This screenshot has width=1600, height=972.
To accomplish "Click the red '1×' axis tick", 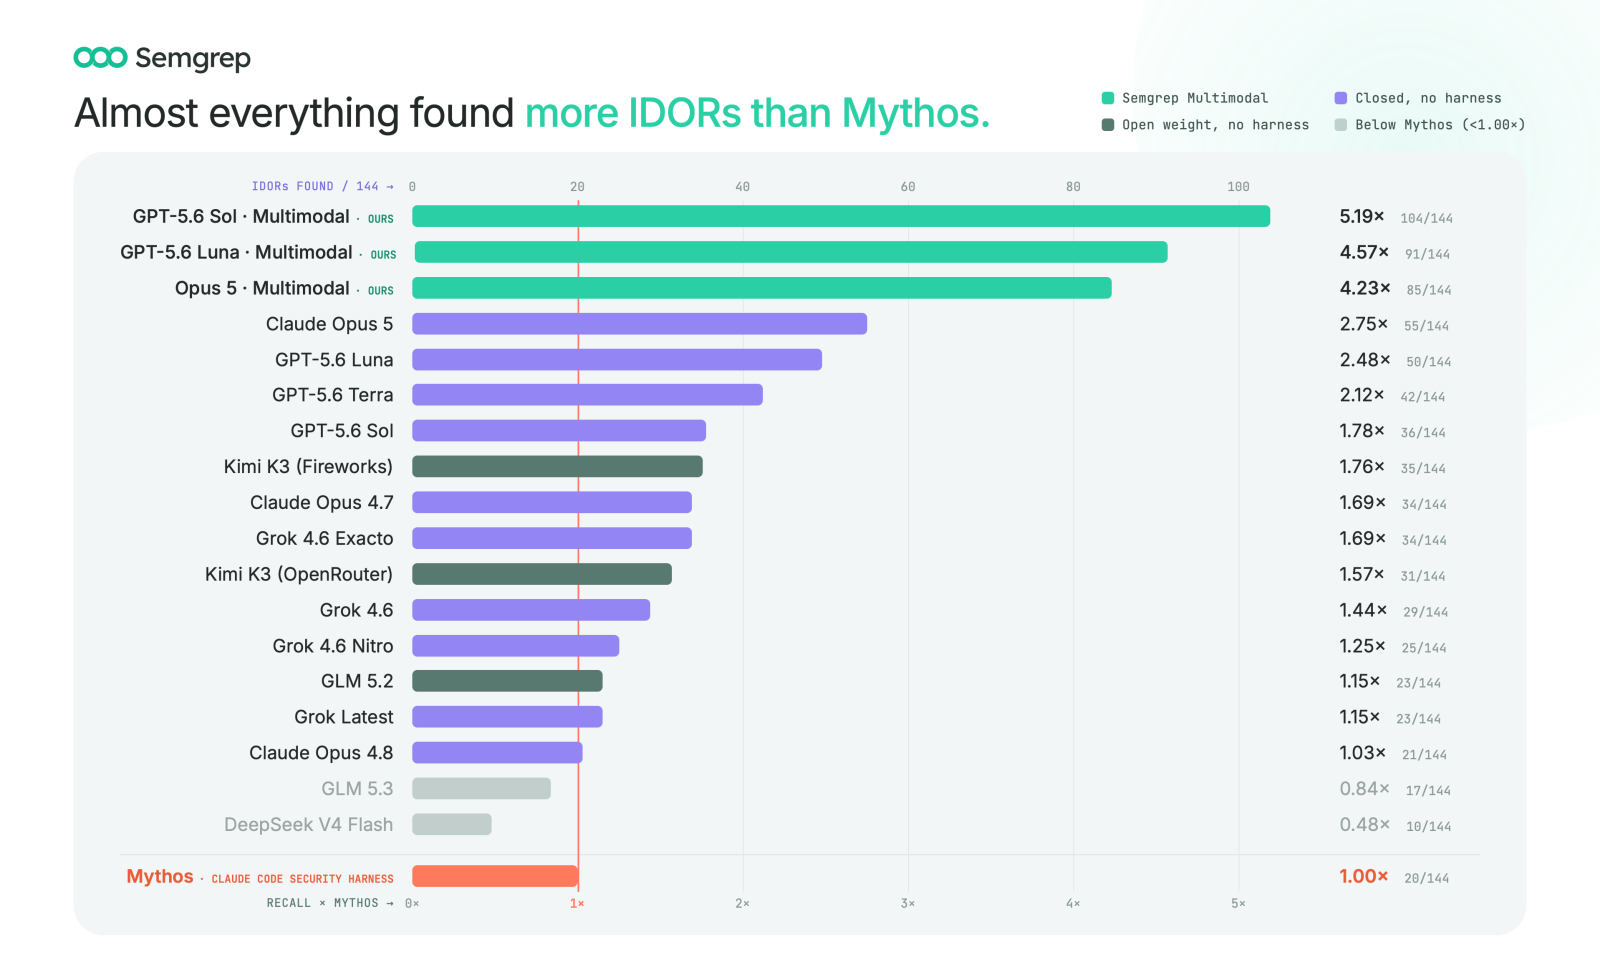I will point(577,904).
